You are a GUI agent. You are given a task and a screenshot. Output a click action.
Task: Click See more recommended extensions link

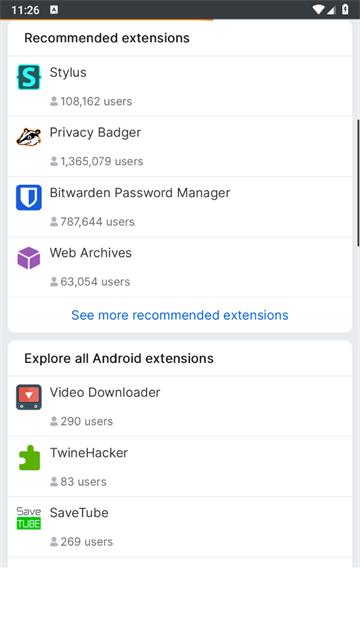pos(180,315)
